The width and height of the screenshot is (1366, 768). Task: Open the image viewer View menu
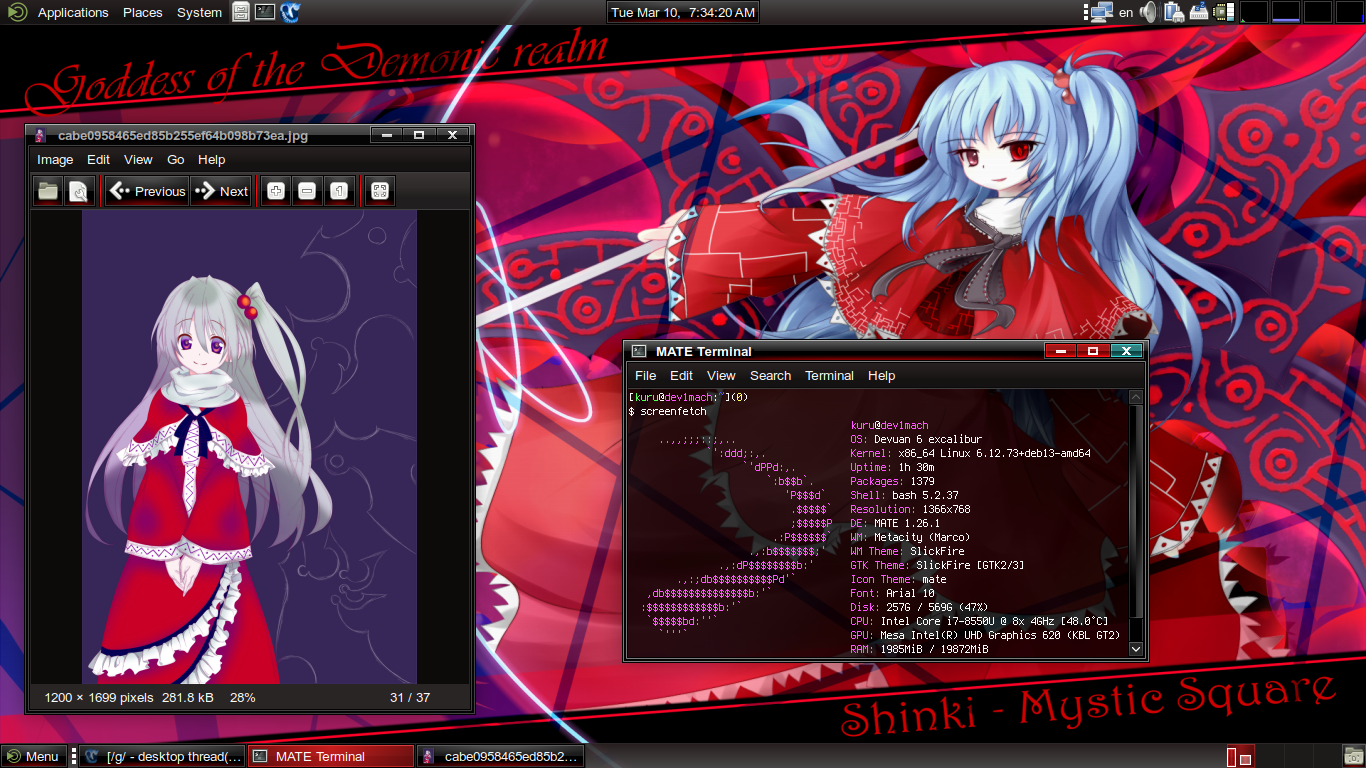click(138, 159)
